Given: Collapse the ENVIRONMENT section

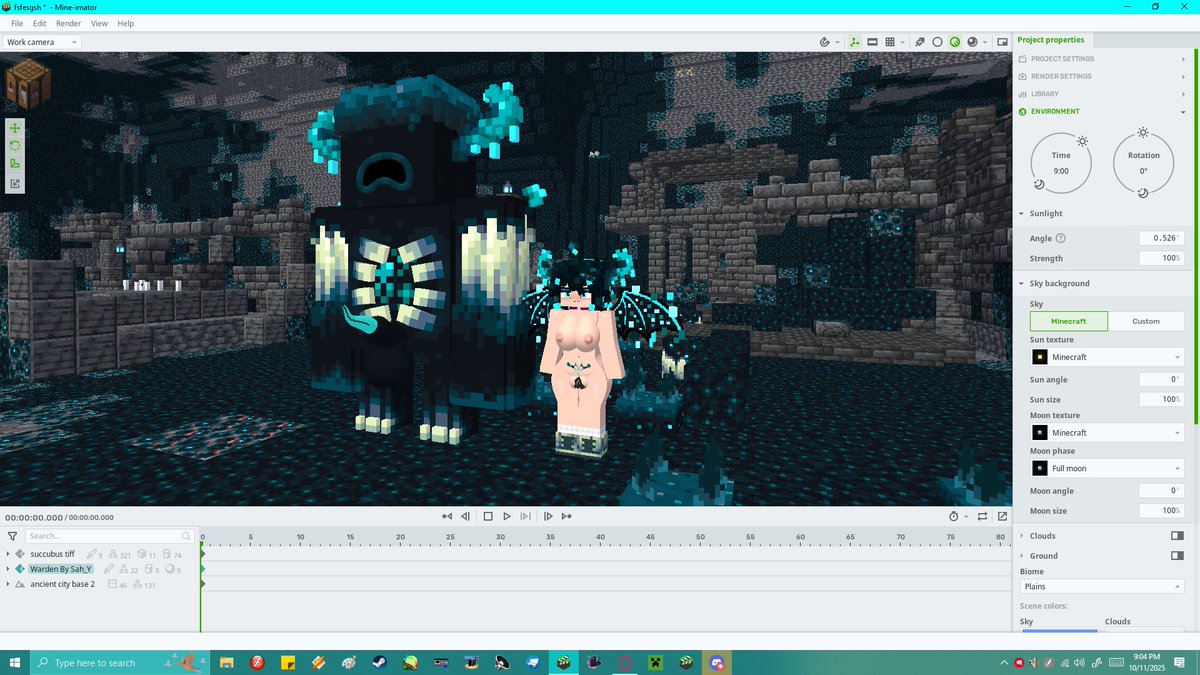Looking at the screenshot, I should tap(1102, 111).
